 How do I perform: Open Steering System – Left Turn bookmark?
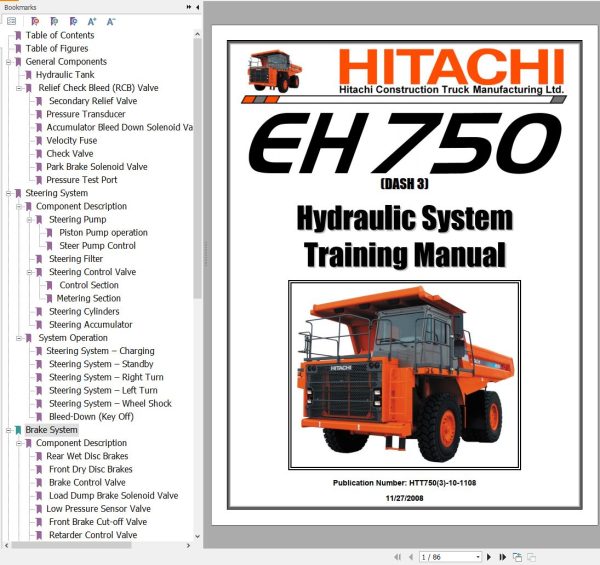[x=103, y=390]
